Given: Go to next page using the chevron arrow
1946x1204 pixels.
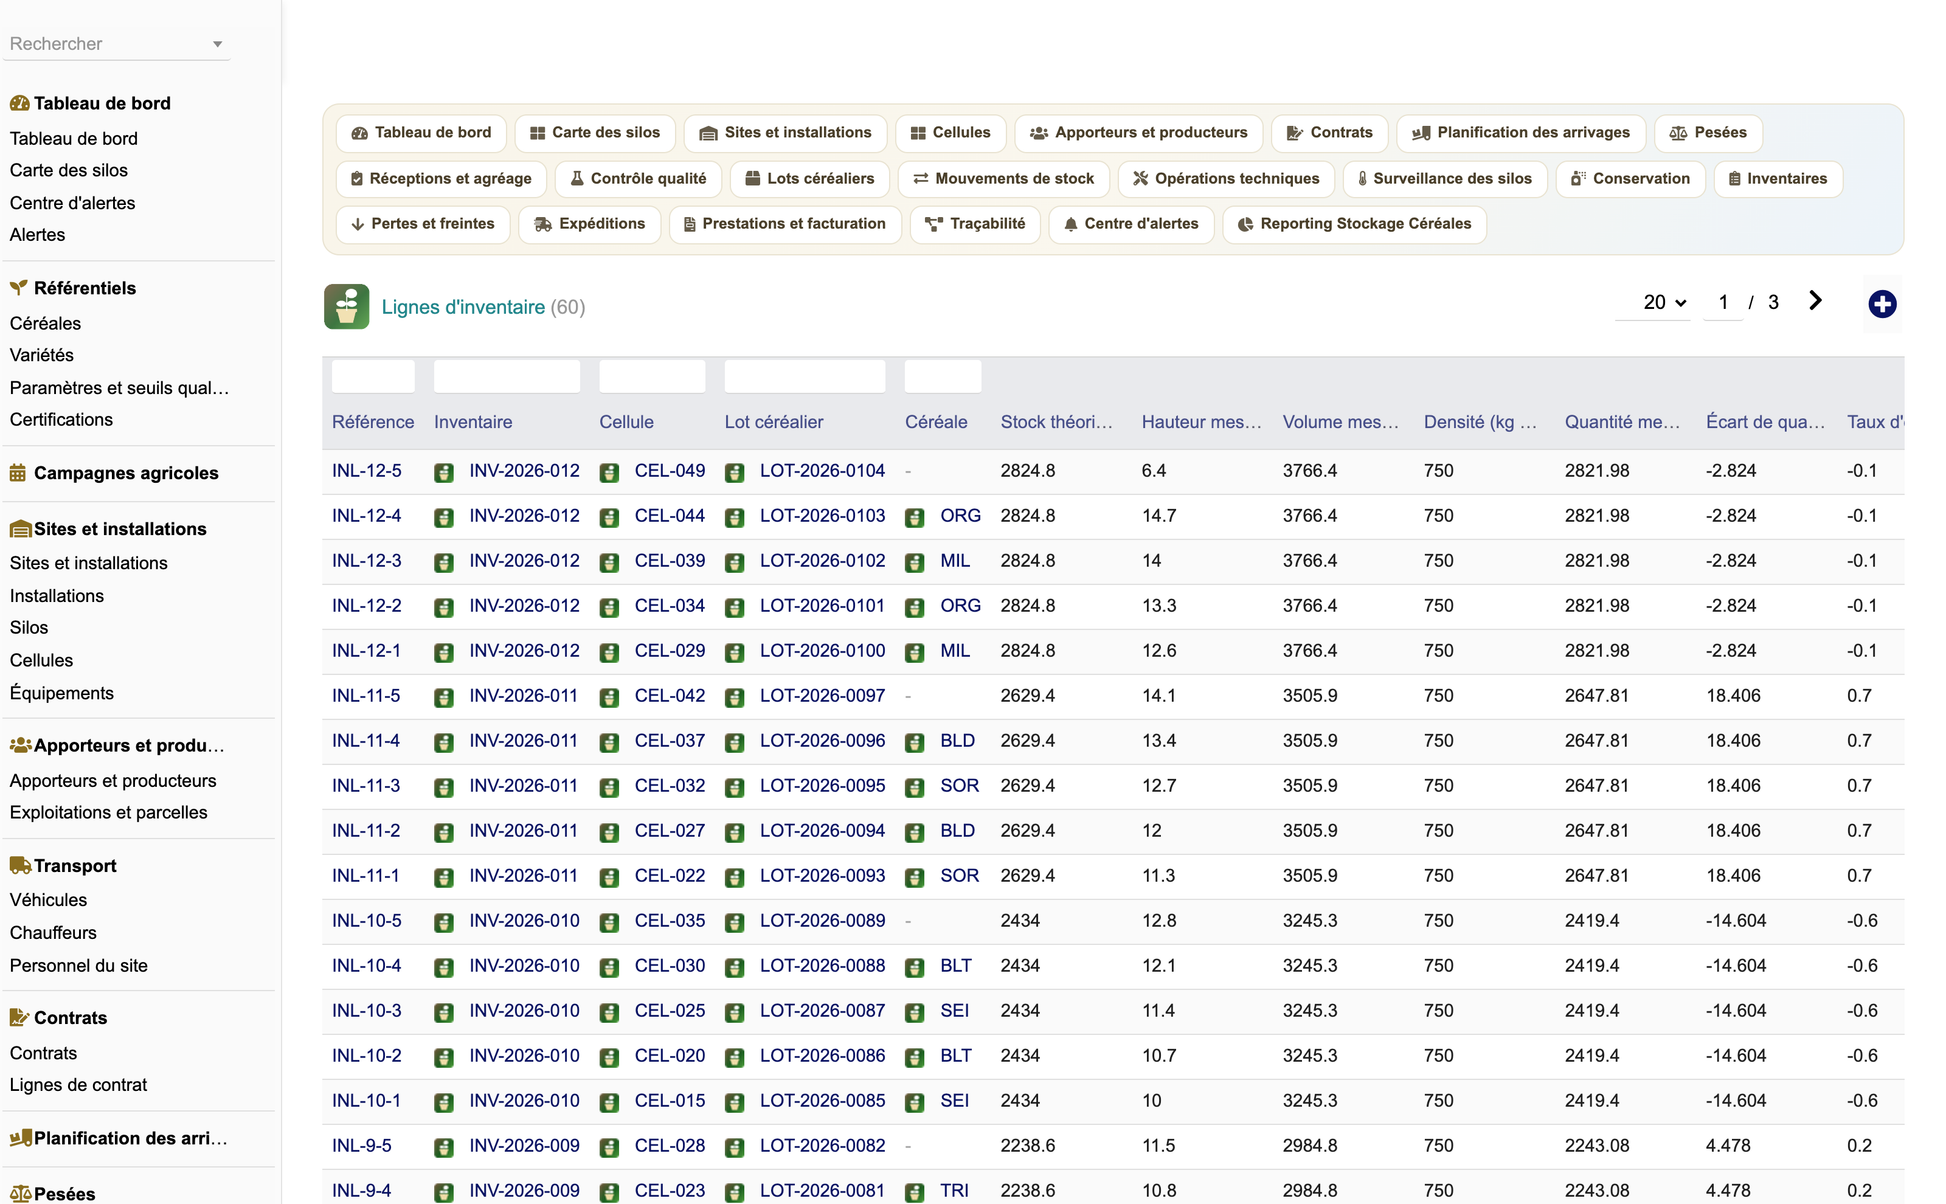Looking at the screenshot, I should [x=1815, y=301].
